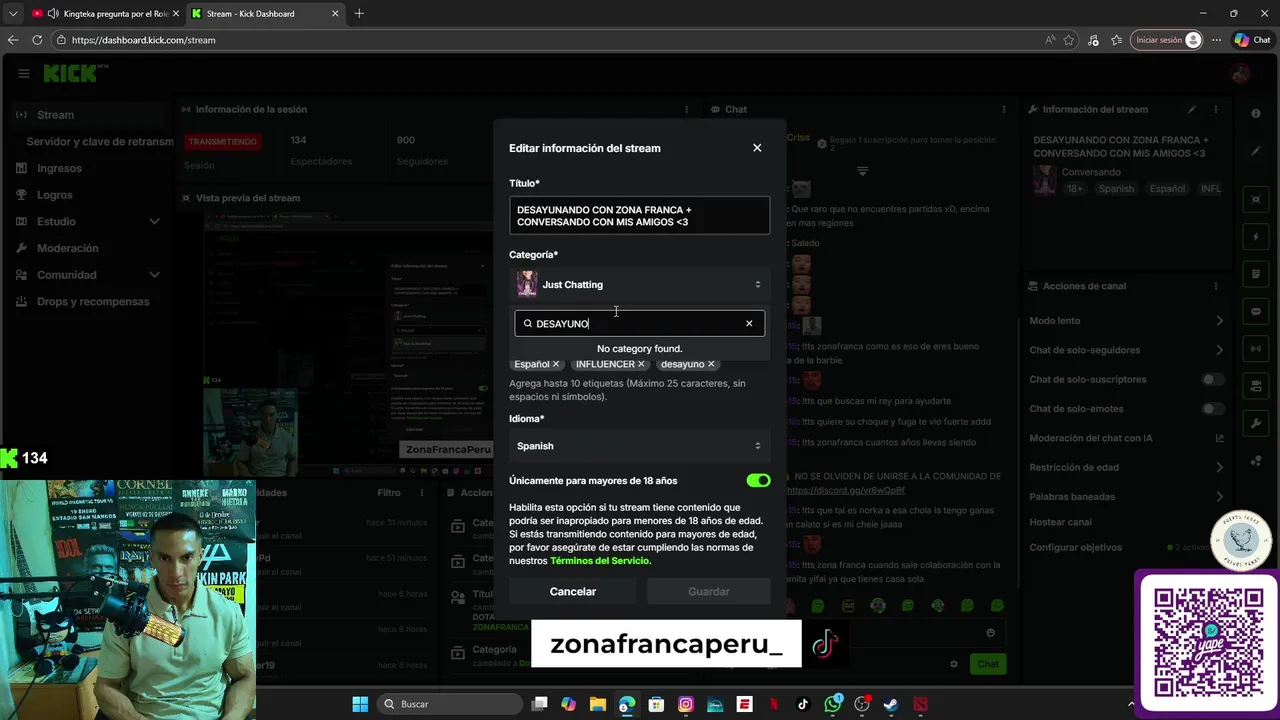
Task: Open a new browser tab
Action: click(359, 14)
